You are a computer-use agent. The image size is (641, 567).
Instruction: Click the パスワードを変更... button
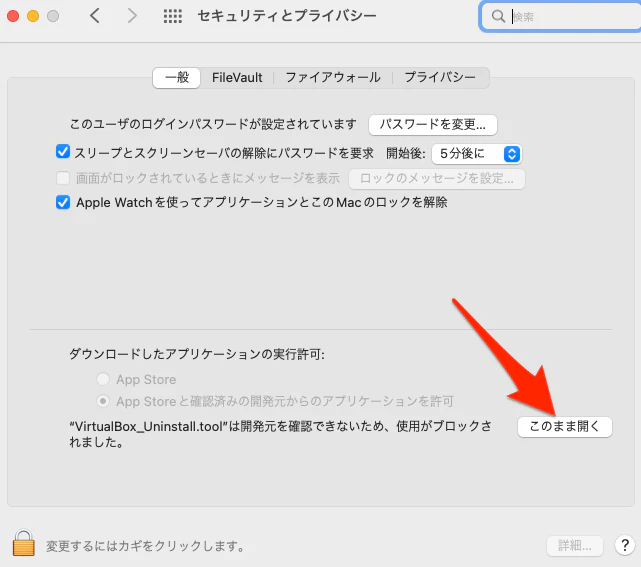click(433, 124)
